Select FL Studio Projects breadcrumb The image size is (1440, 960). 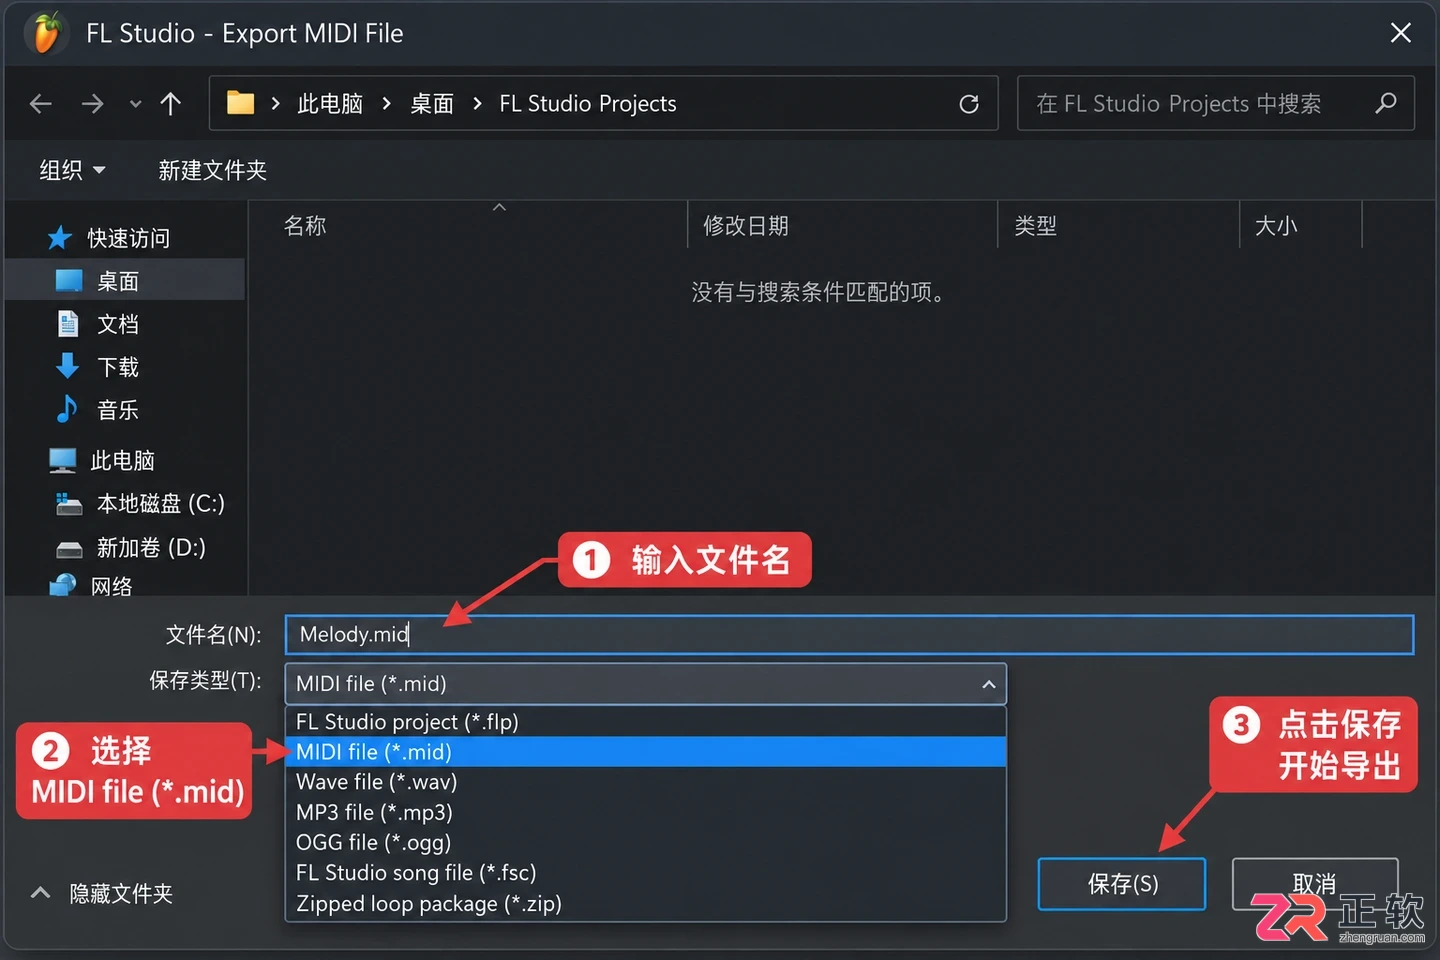click(x=588, y=104)
